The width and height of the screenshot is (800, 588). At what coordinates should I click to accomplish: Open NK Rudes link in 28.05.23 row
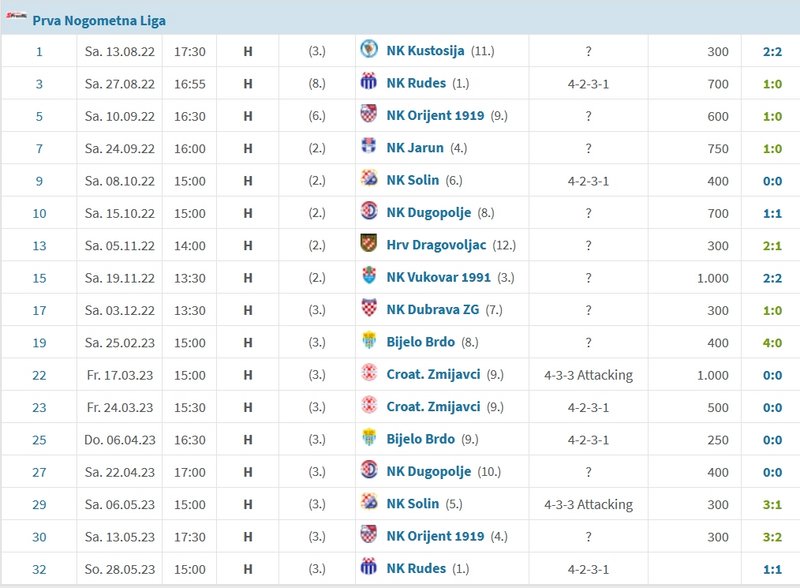(416, 568)
